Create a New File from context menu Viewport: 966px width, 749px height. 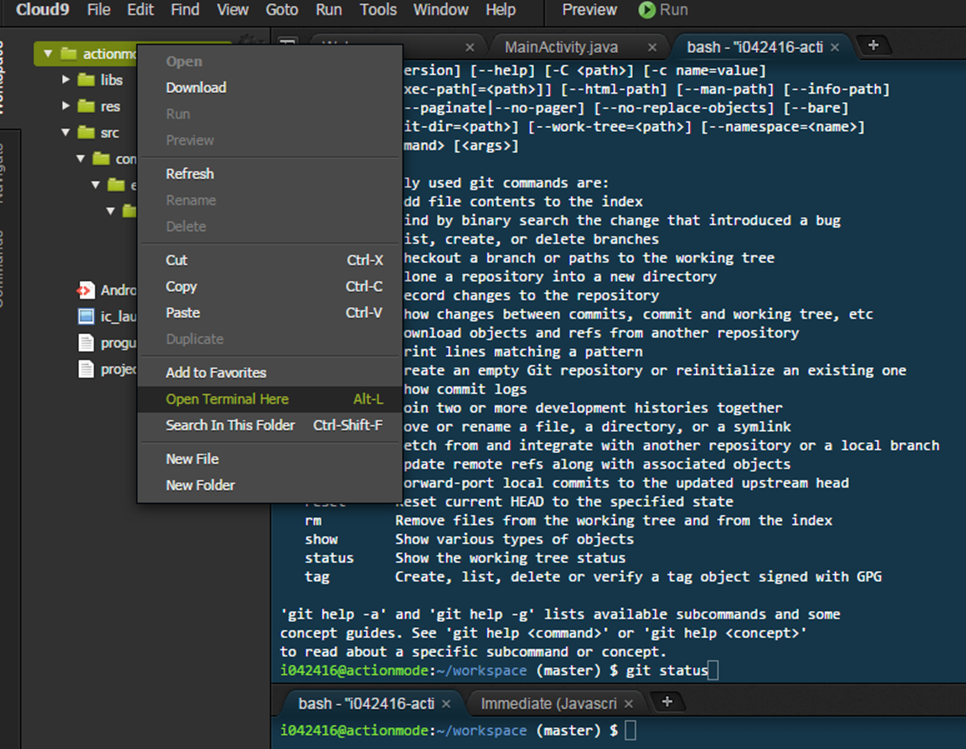pos(270,459)
